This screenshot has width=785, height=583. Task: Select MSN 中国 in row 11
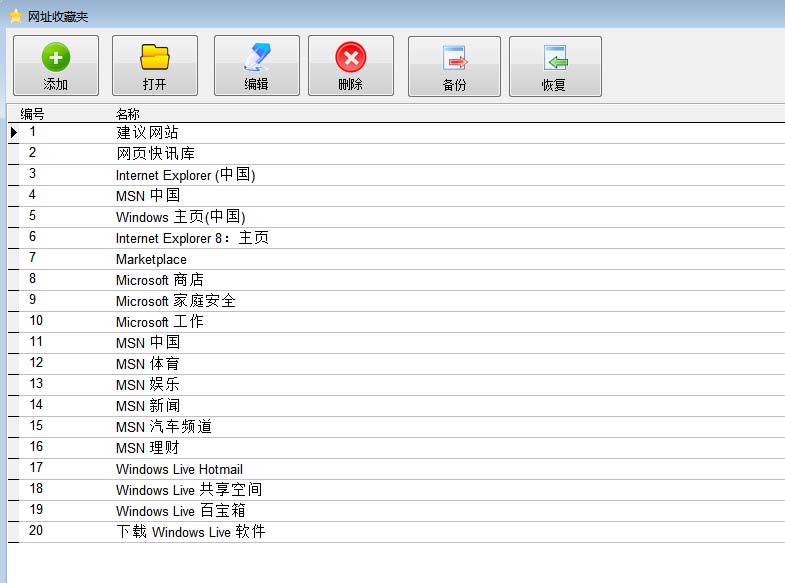pyautogui.click(x=396, y=343)
